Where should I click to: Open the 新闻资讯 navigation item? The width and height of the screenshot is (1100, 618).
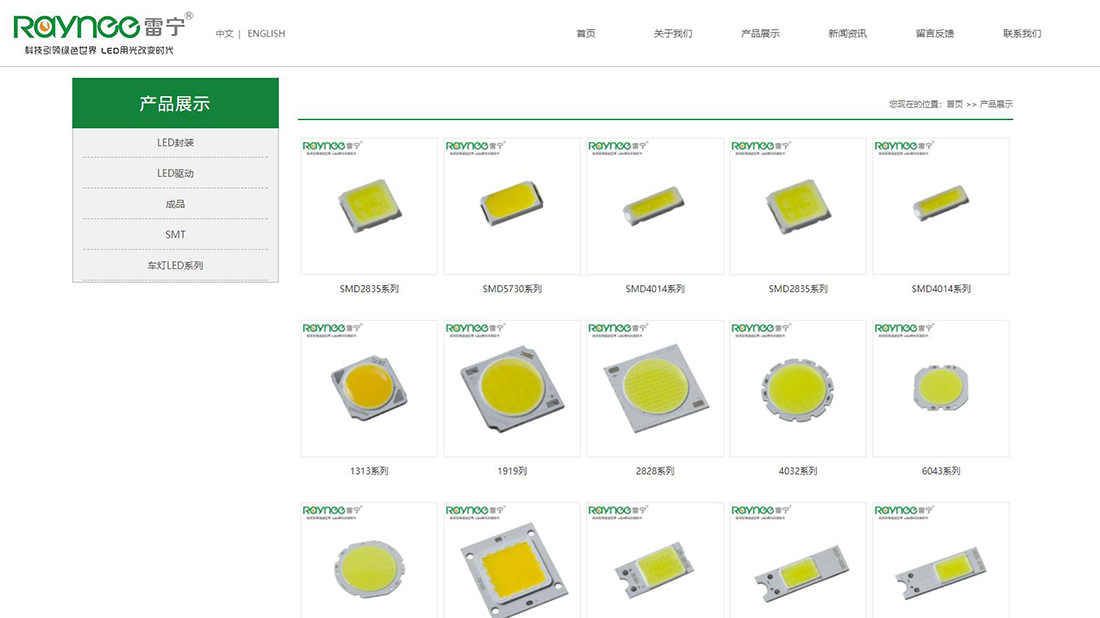point(847,34)
